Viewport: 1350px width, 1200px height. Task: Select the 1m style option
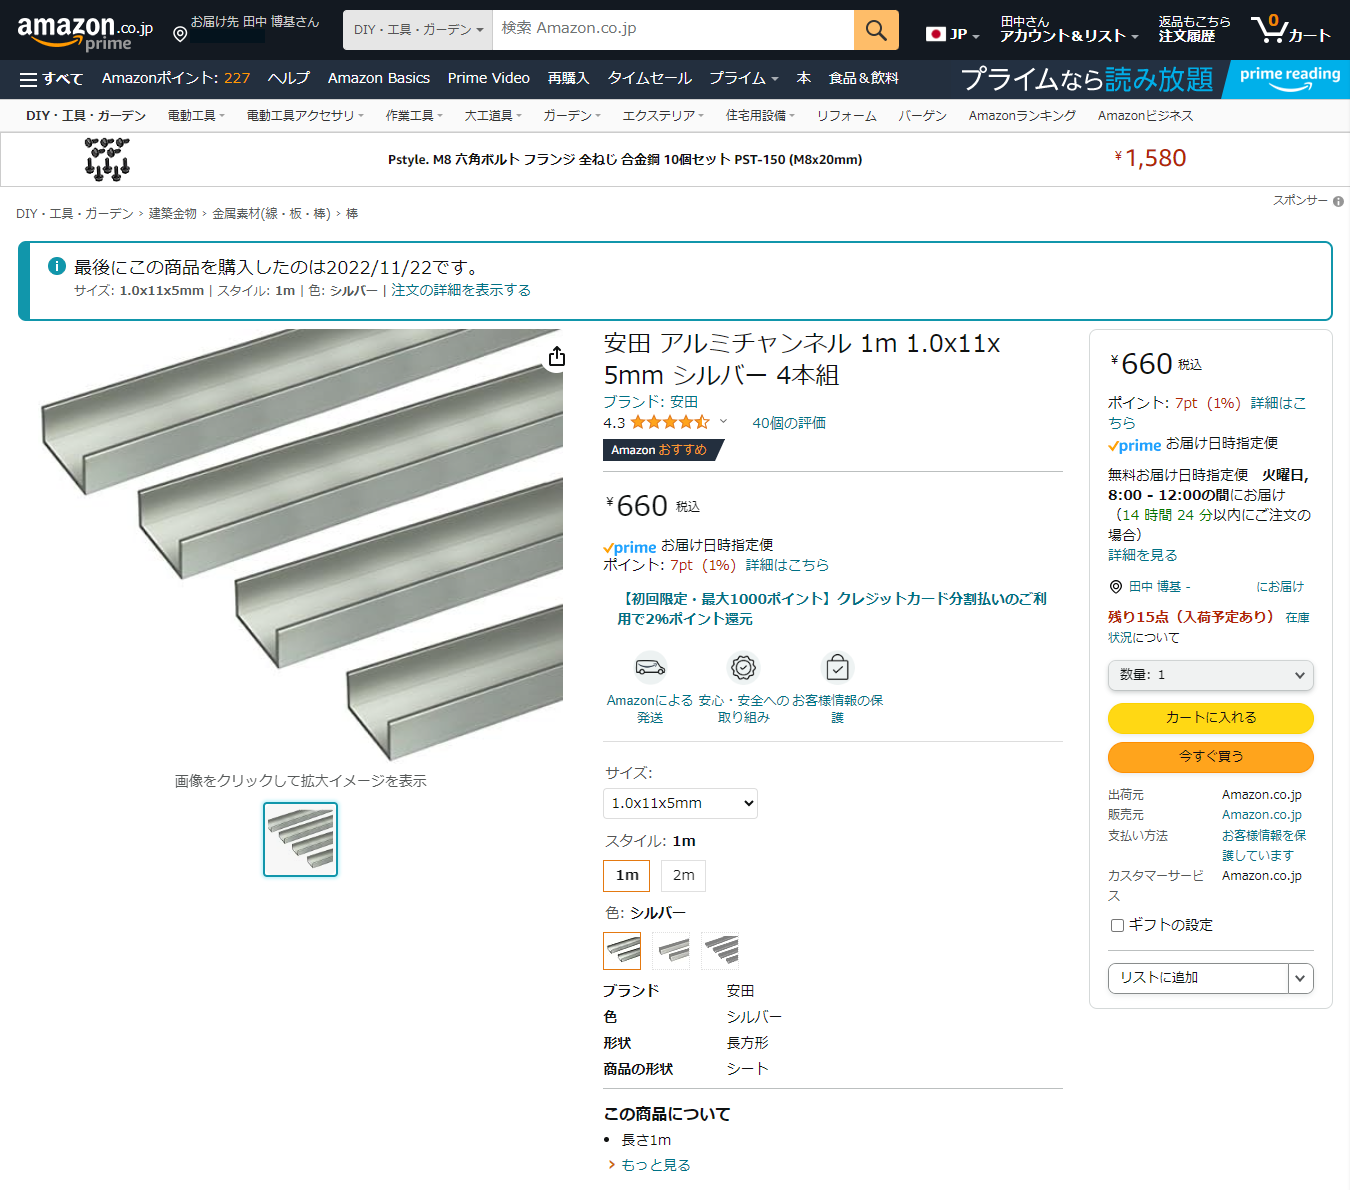tap(627, 875)
